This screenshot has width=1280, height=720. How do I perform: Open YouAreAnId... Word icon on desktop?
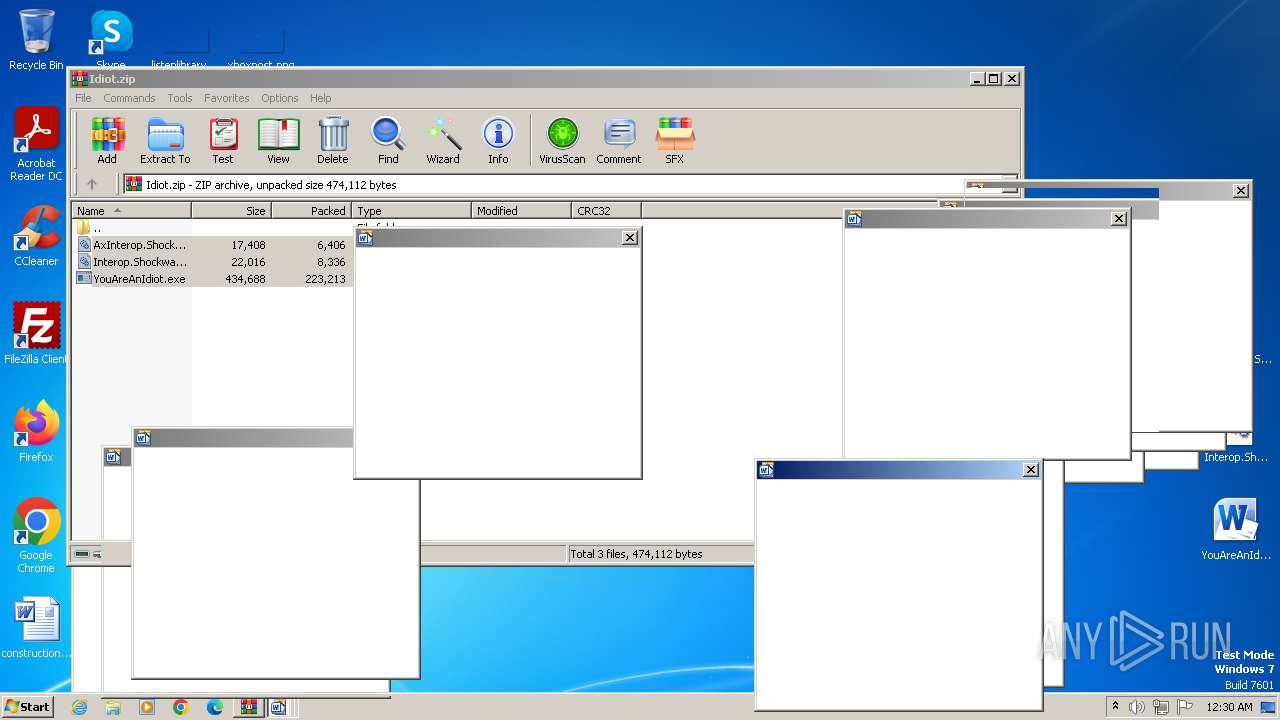click(1235, 530)
